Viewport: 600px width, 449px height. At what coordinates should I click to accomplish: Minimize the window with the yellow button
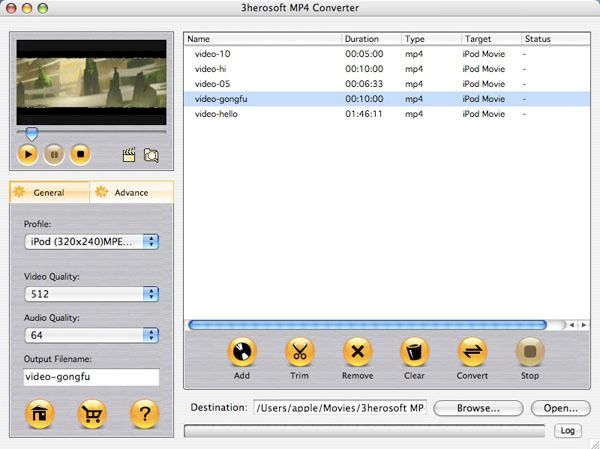point(27,8)
